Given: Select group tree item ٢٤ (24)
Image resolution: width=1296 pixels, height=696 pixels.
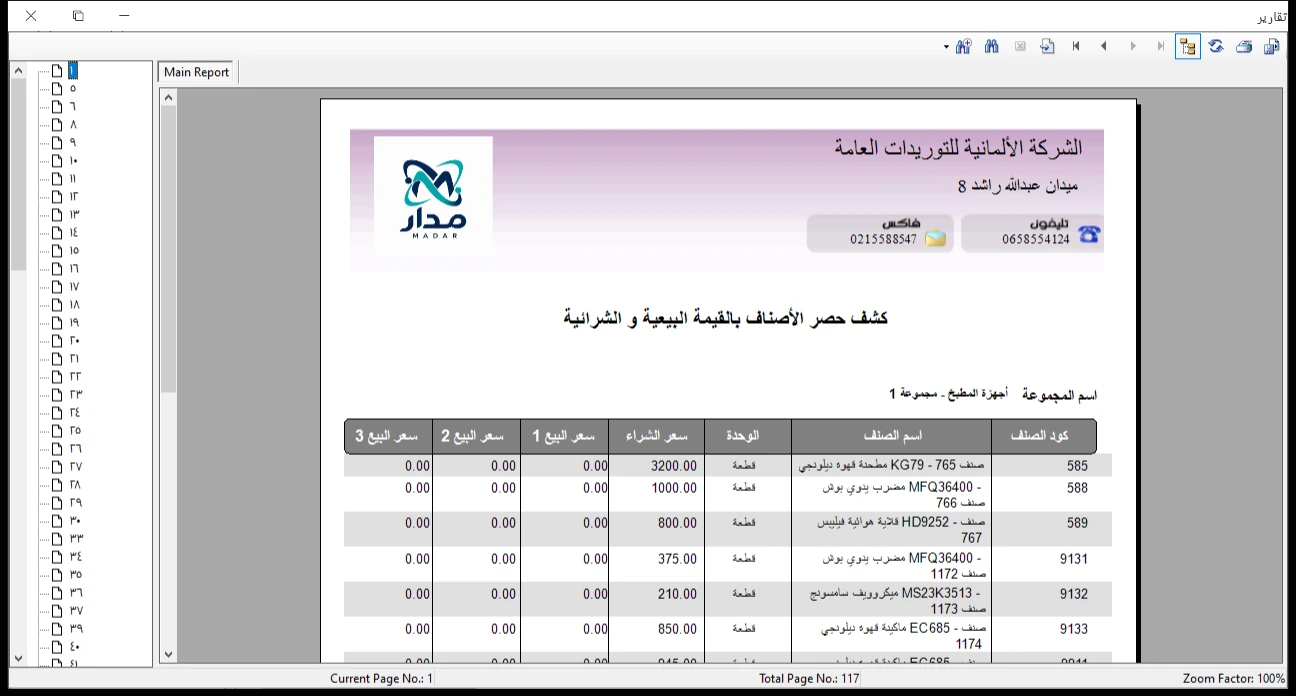Looking at the screenshot, I should pos(75,413).
